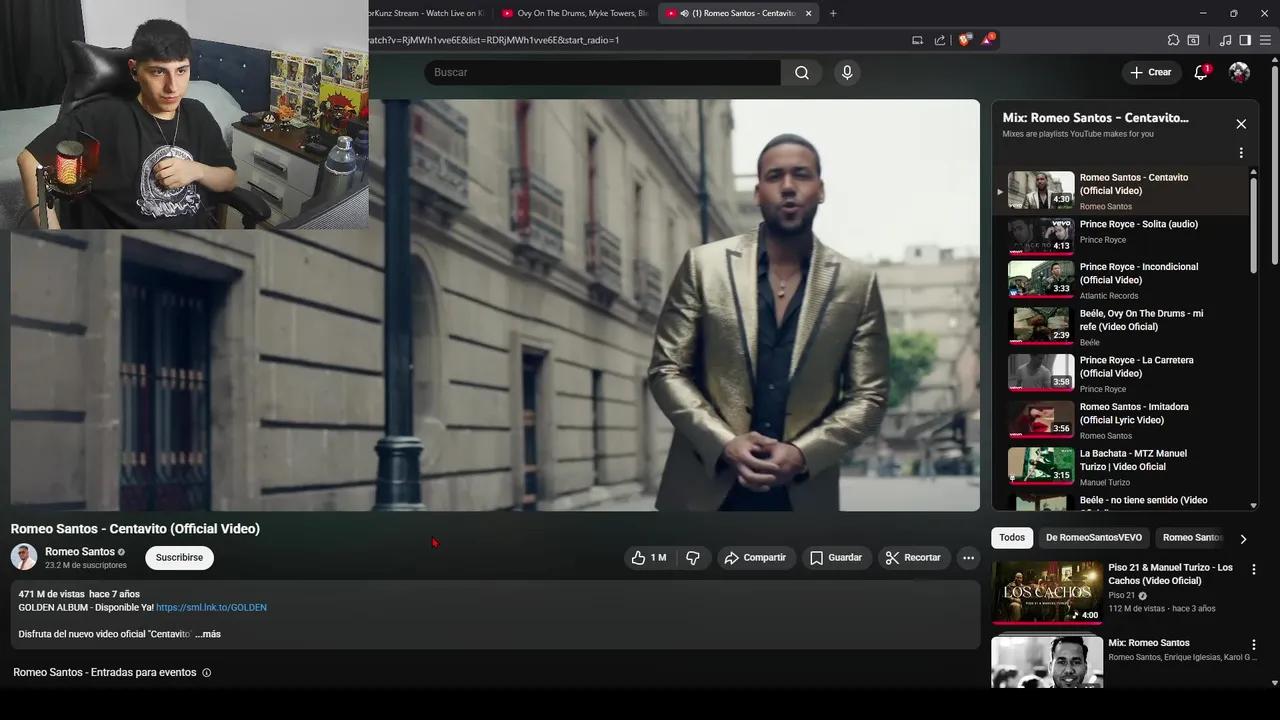This screenshot has width=1280, height=720.
Task: Open the Romeo Santos channel name link
Action: click(x=80, y=551)
